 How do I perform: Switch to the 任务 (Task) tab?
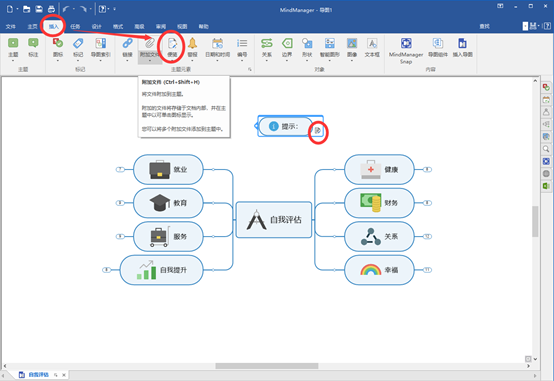point(75,27)
